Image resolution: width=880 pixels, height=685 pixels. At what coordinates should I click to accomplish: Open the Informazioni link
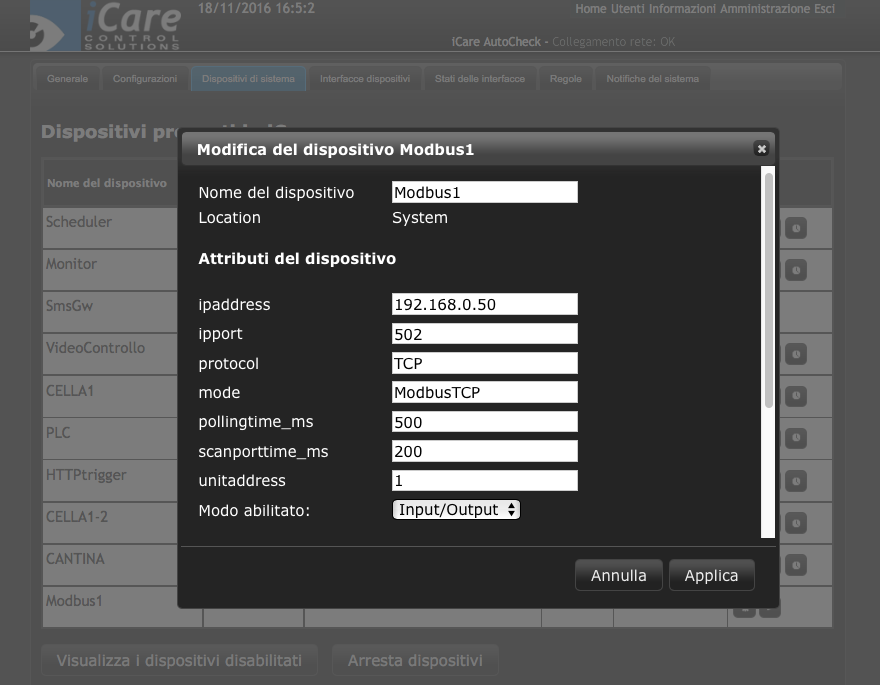point(682,8)
